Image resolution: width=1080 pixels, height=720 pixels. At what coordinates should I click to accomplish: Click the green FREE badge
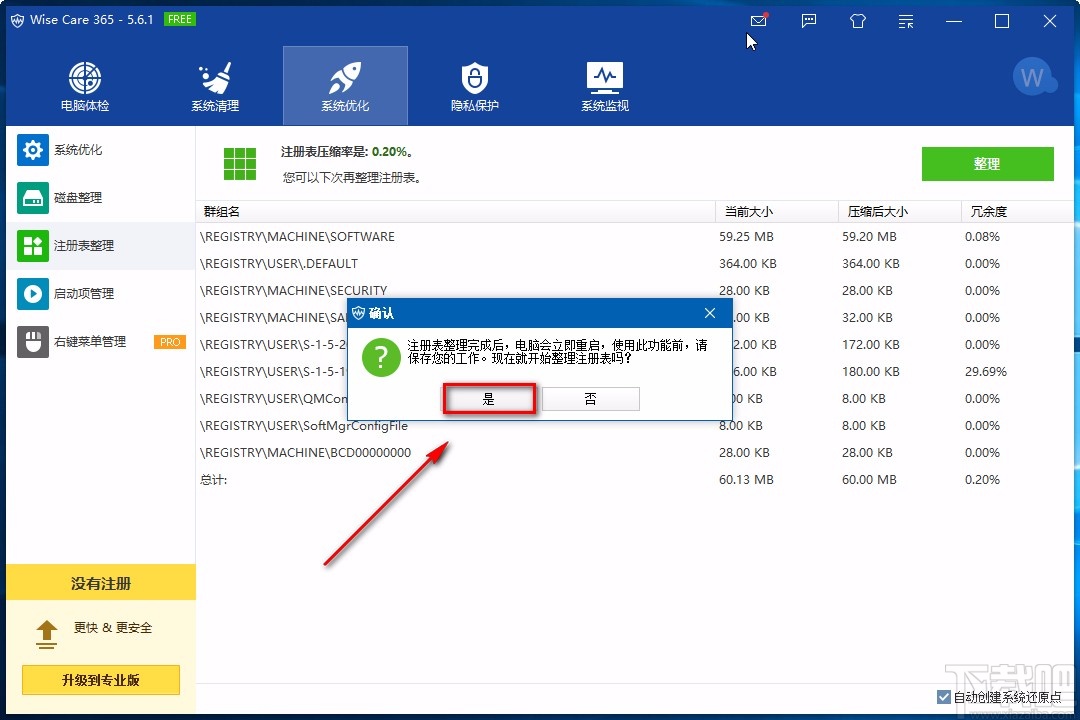point(180,19)
